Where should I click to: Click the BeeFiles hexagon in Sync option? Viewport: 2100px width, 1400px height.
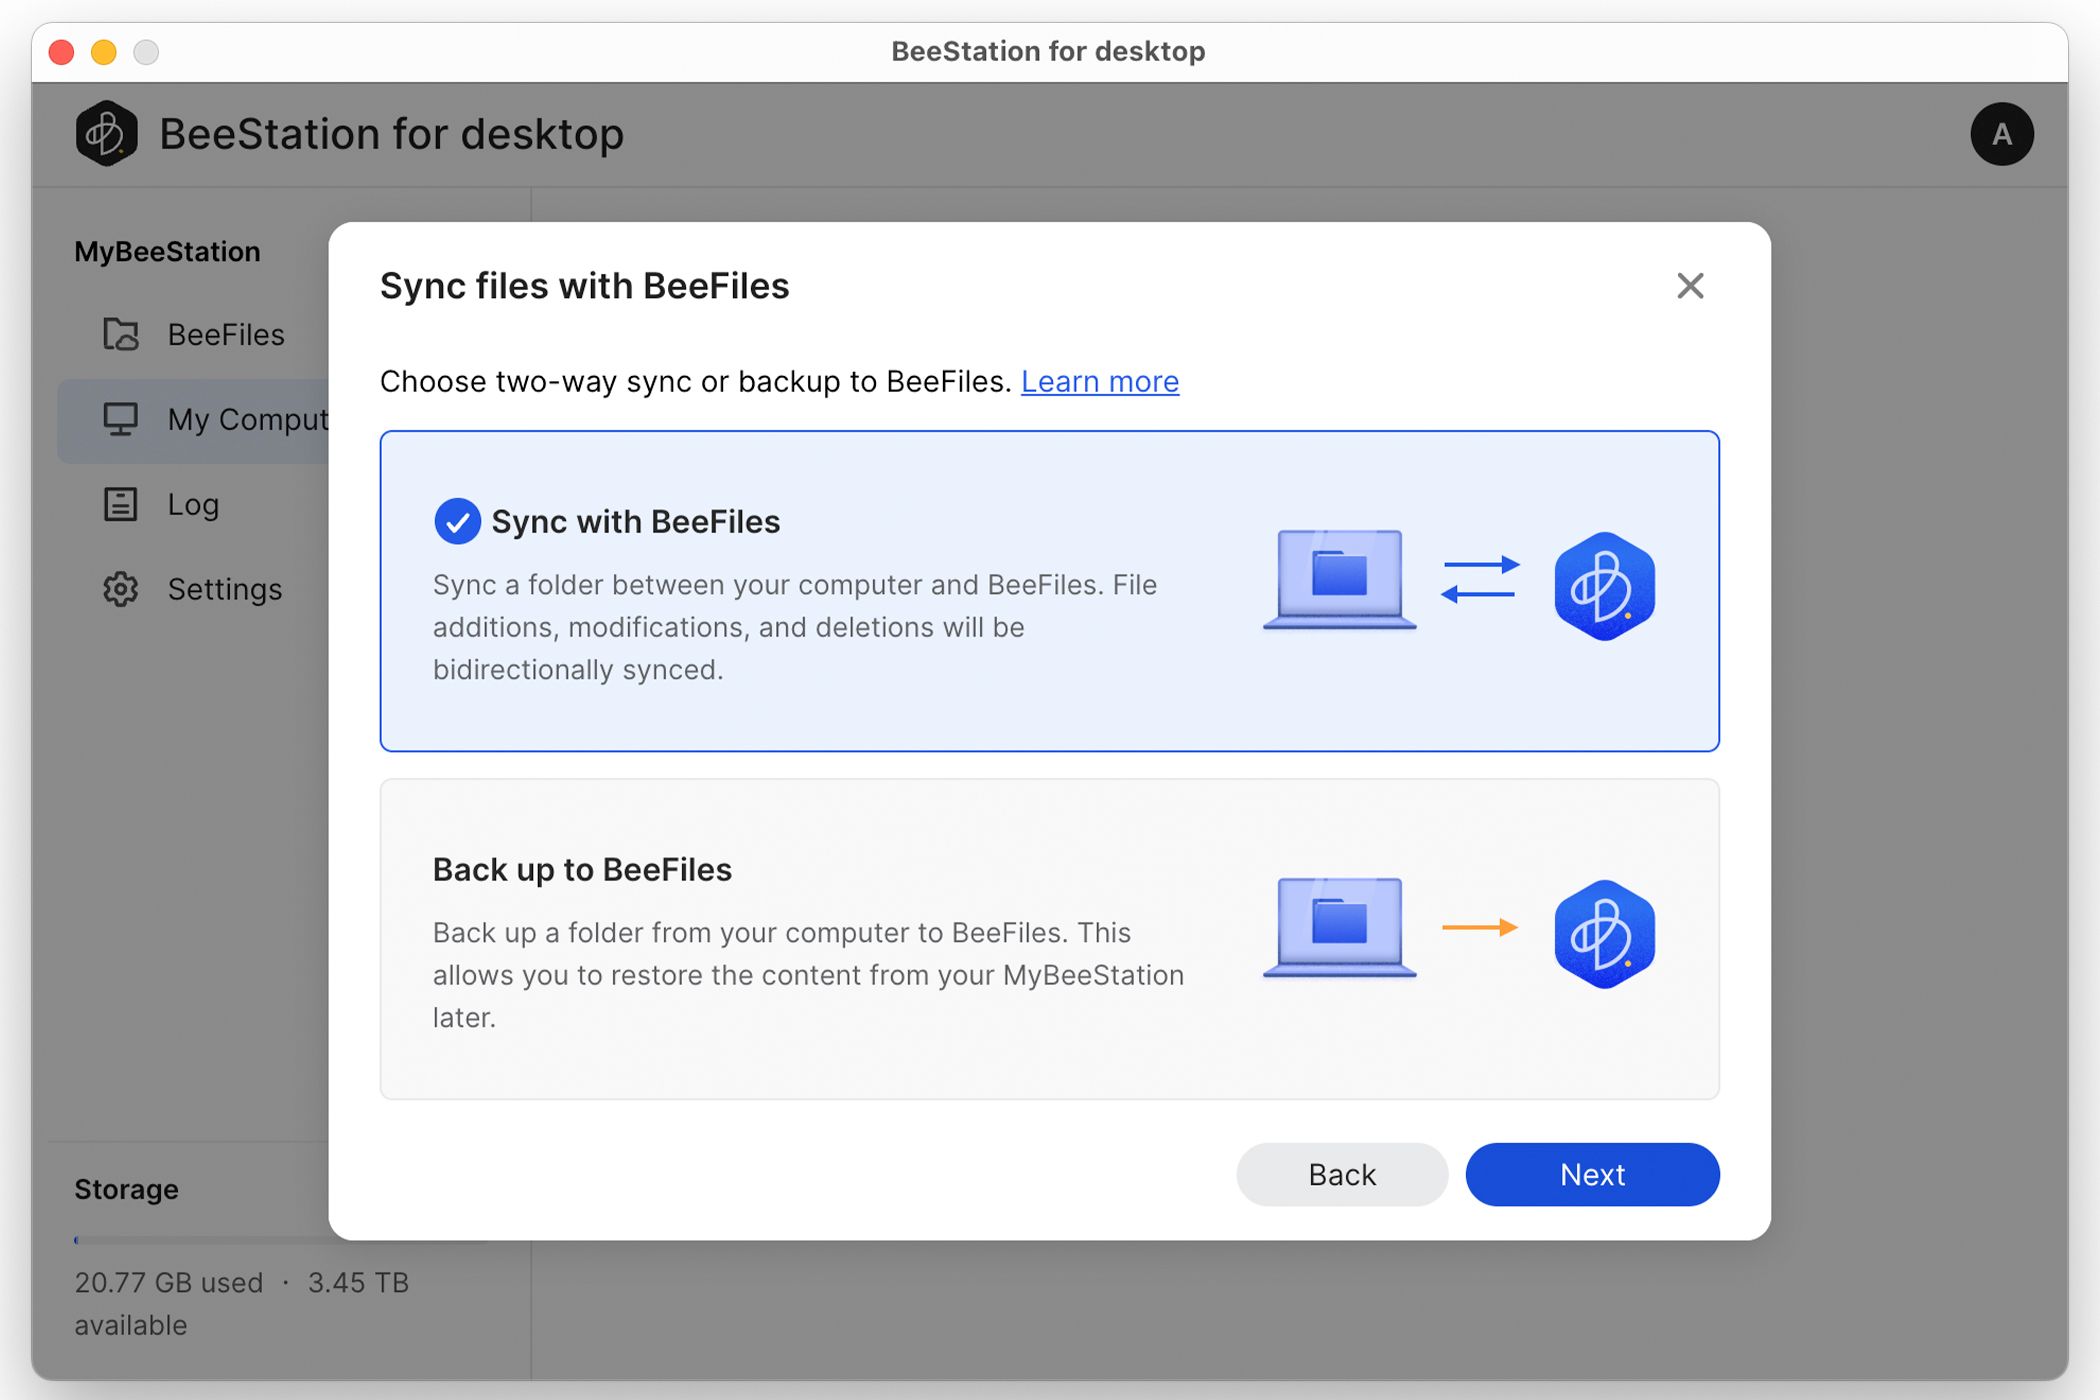(x=1604, y=586)
